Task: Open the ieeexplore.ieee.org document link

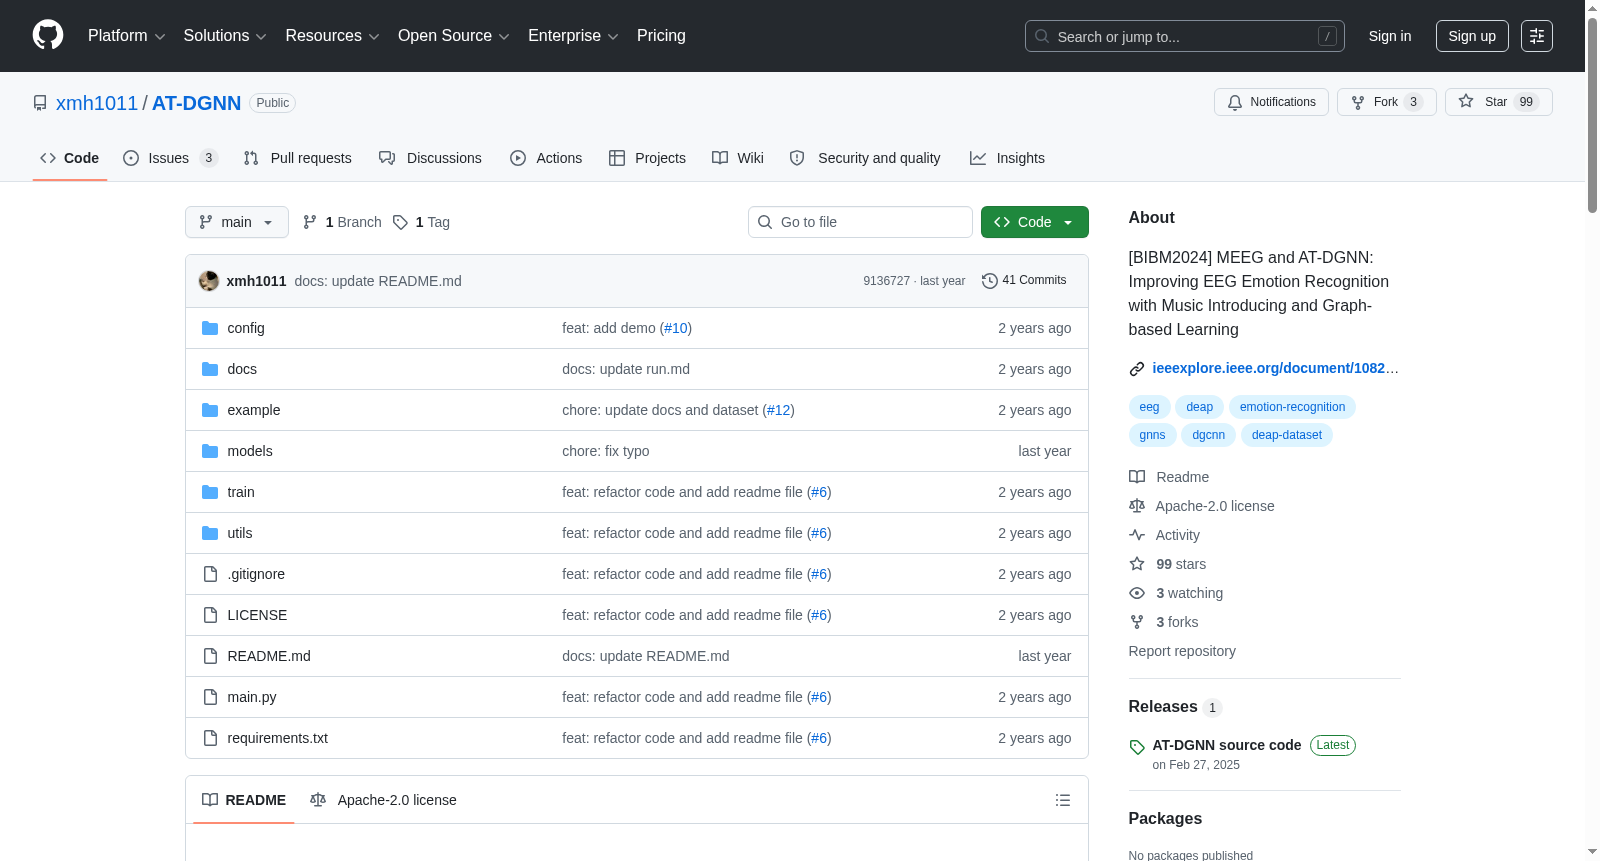Action: point(1275,368)
